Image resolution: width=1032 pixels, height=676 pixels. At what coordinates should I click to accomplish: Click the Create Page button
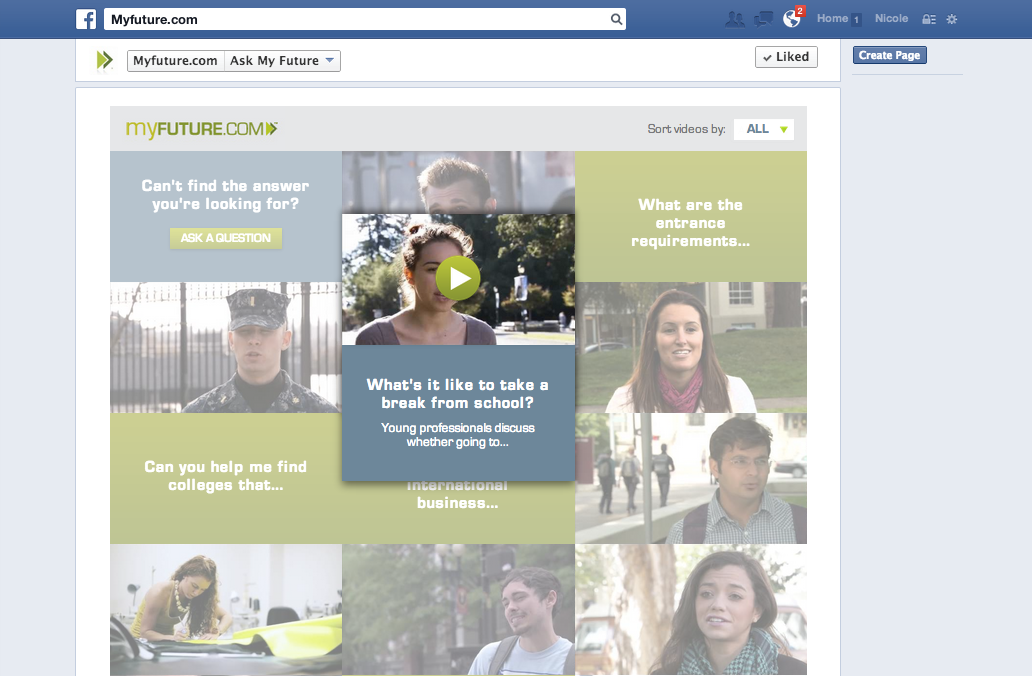tap(889, 55)
